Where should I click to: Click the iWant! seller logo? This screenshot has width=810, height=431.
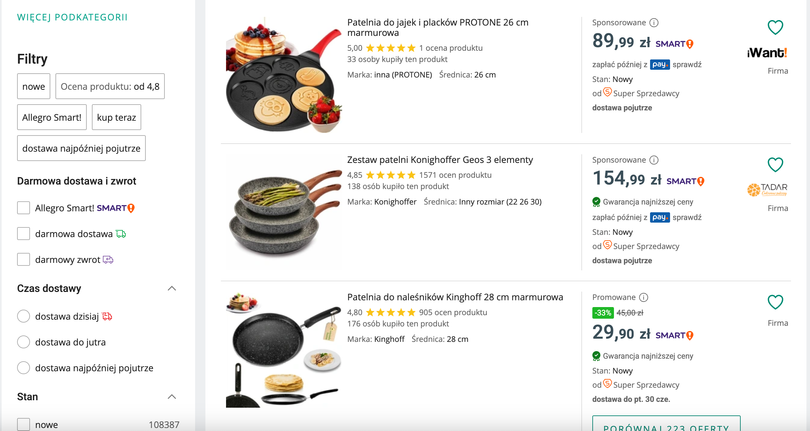767,52
